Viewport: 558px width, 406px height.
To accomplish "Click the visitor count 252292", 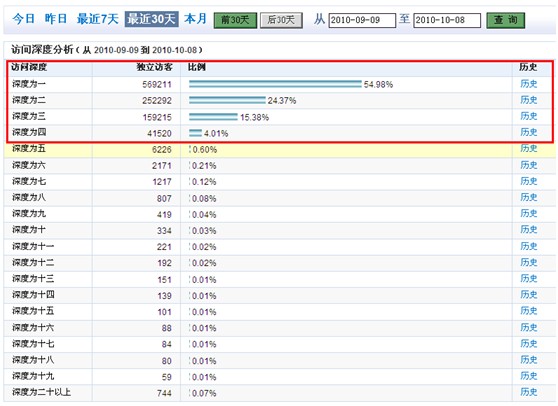I will click(x=157, y=101).
